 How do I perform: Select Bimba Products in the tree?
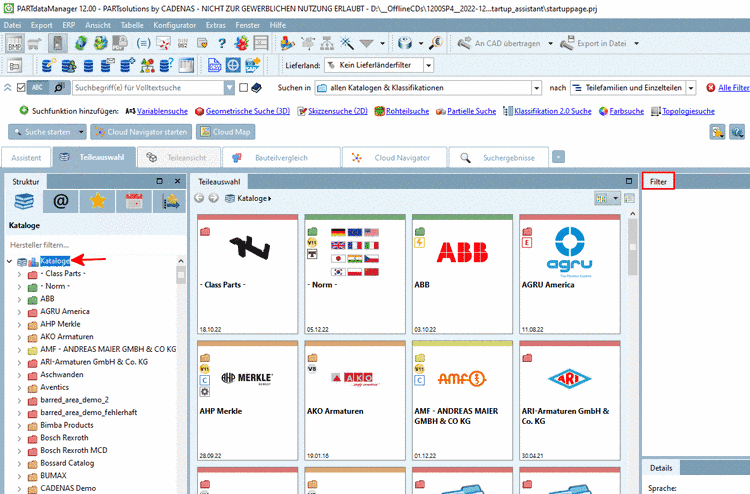(x=66, y=425)
